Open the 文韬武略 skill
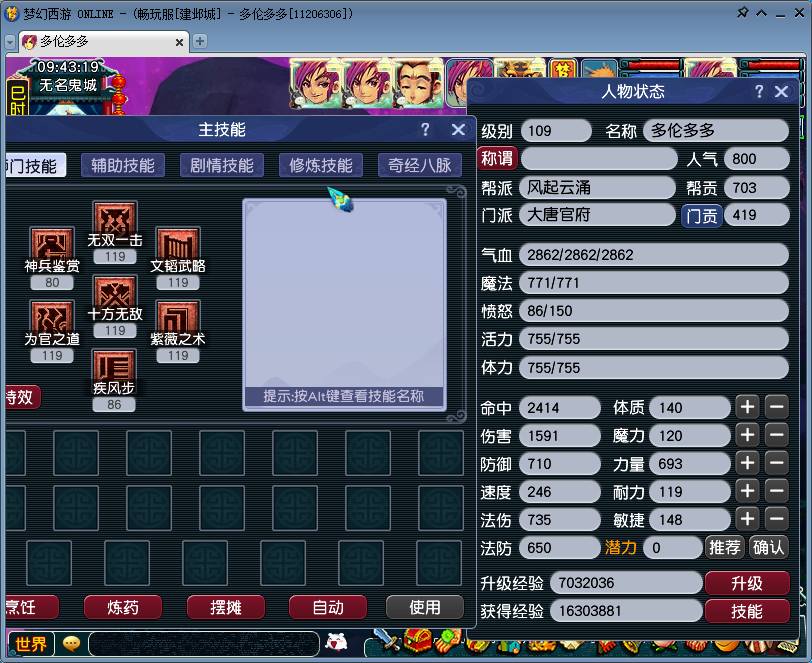Screen dimensions: 812x663 point(177,245)
